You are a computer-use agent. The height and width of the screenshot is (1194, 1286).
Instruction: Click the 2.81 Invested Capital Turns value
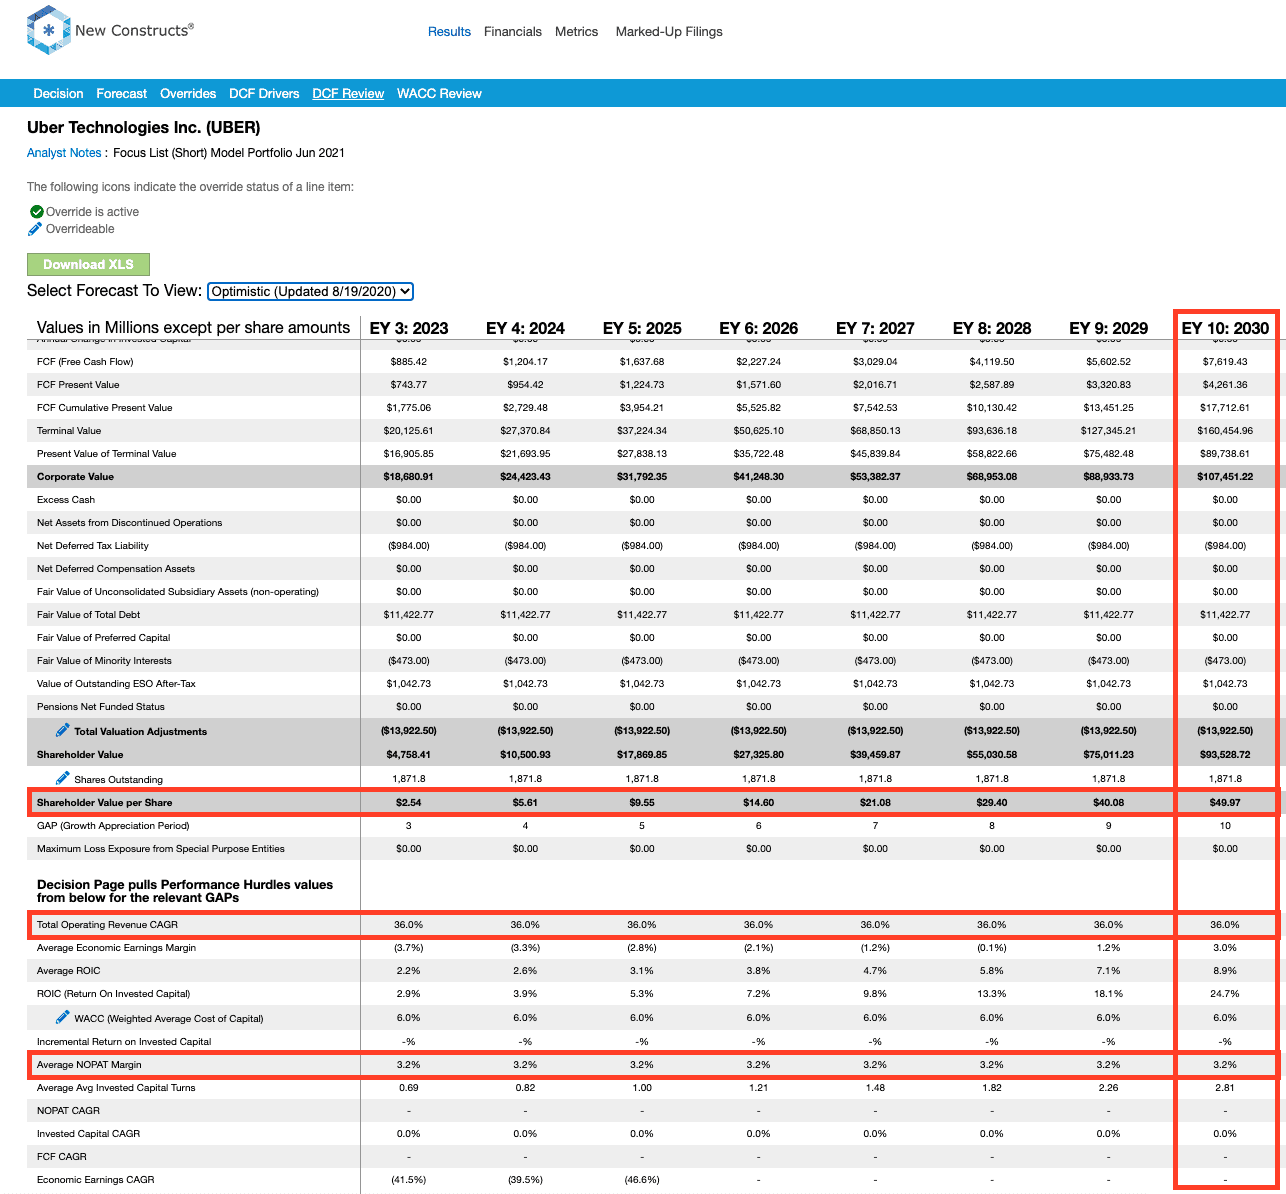coord(1225,1088)
